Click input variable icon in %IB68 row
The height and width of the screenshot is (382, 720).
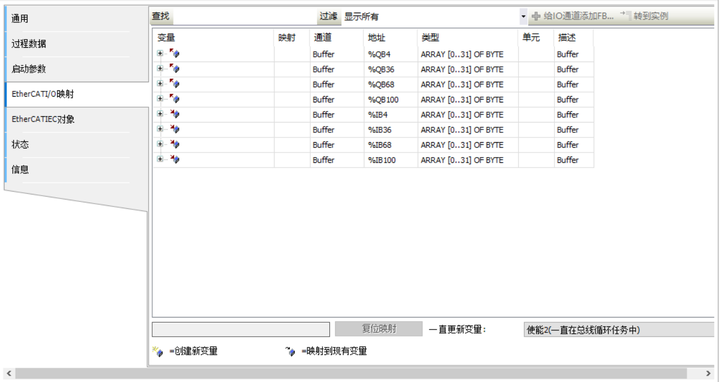pos(174,145)
